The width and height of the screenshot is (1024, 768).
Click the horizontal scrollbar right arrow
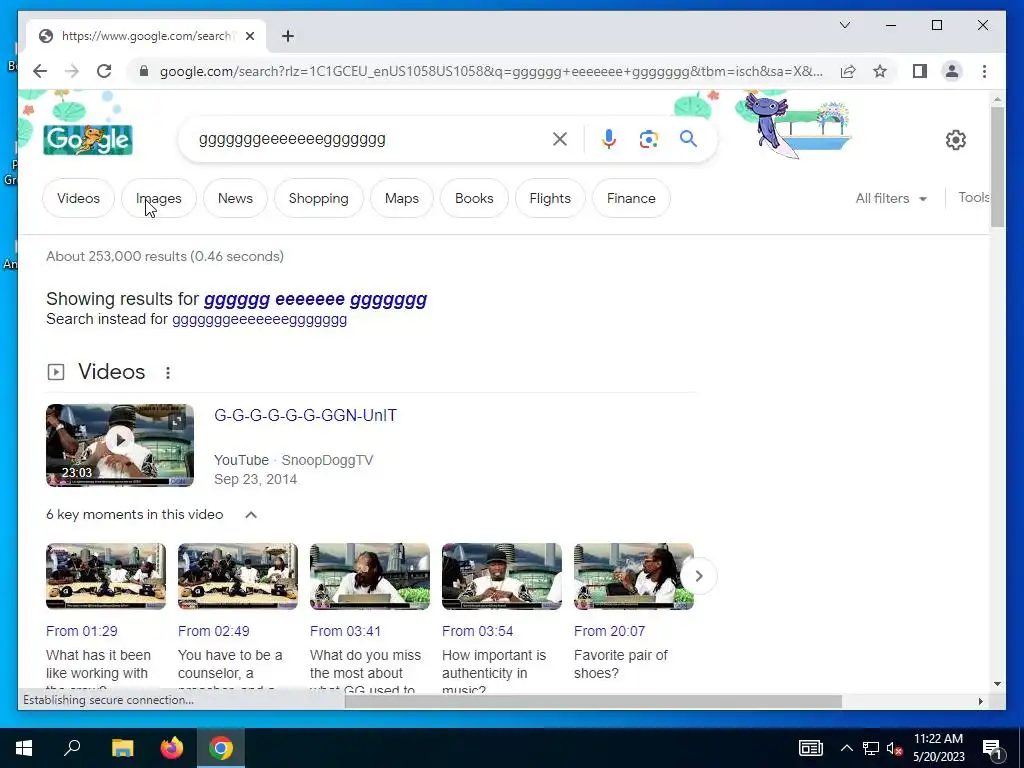coord(980,701)
